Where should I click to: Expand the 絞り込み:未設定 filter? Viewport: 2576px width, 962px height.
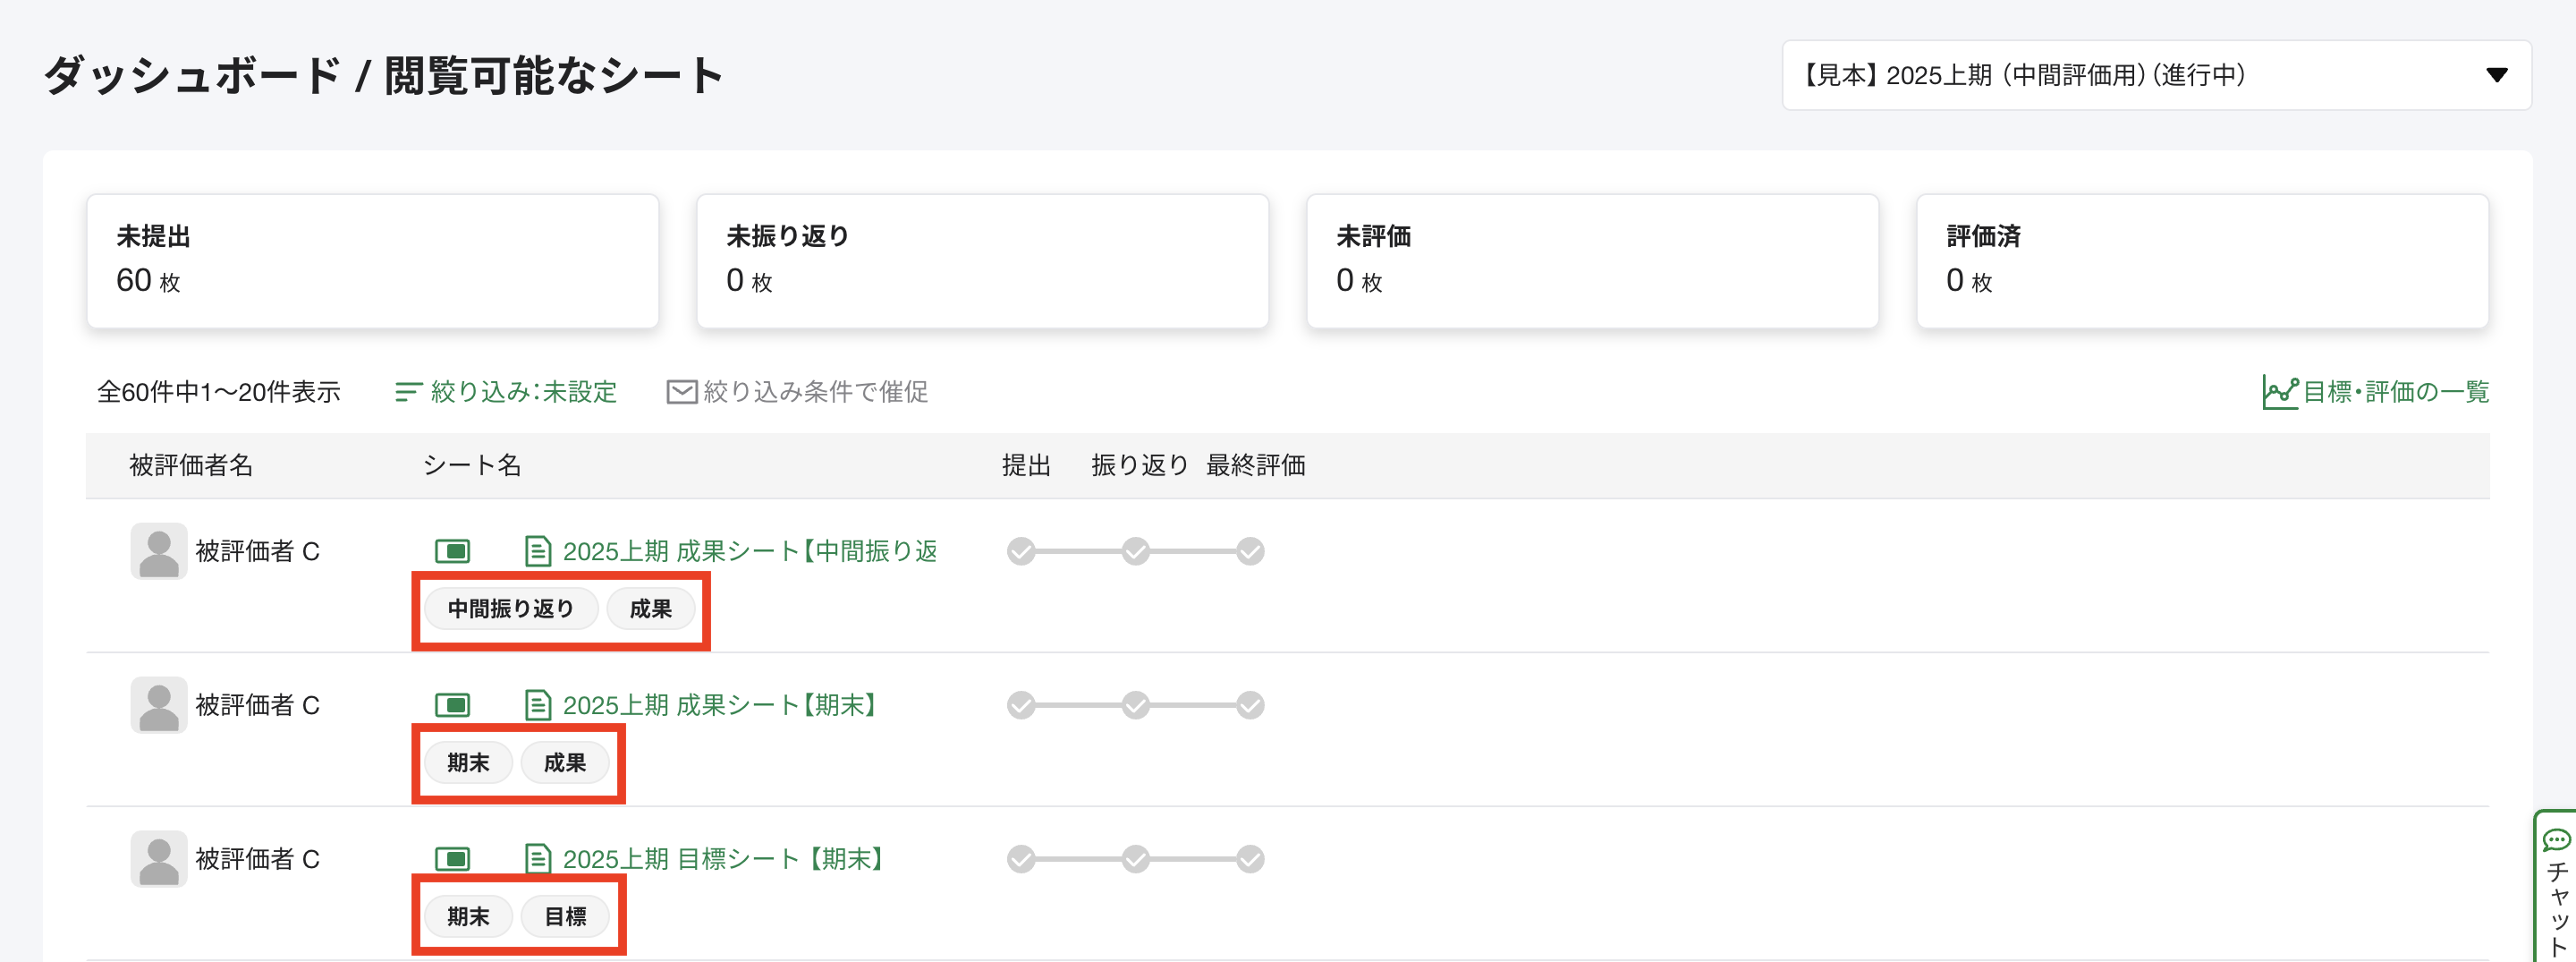pyautogui.click(x=506, y=392)
